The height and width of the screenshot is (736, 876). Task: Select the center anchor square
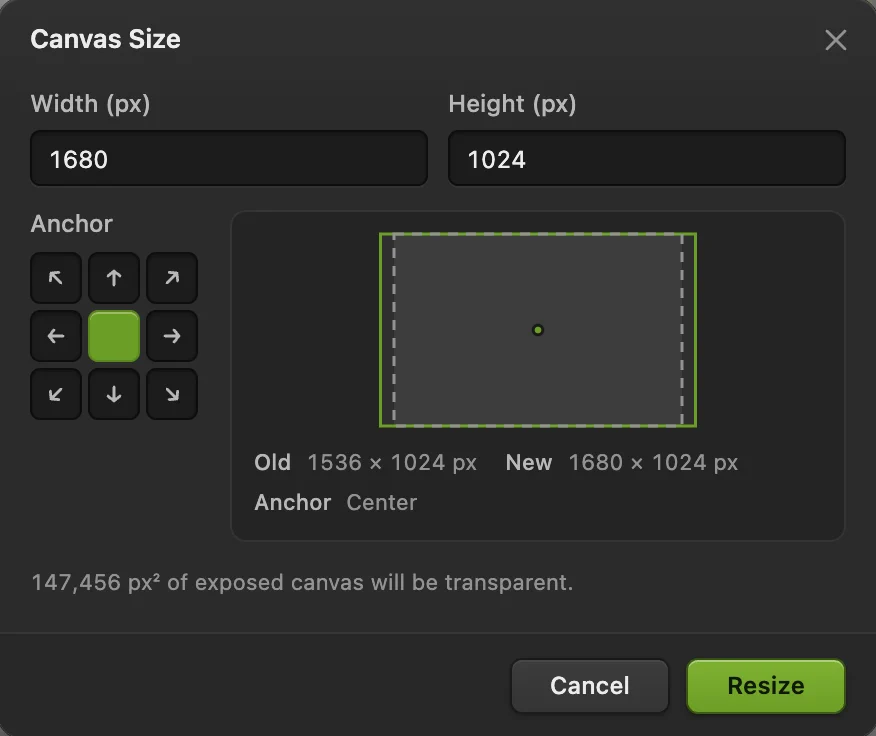click(114, 336)
